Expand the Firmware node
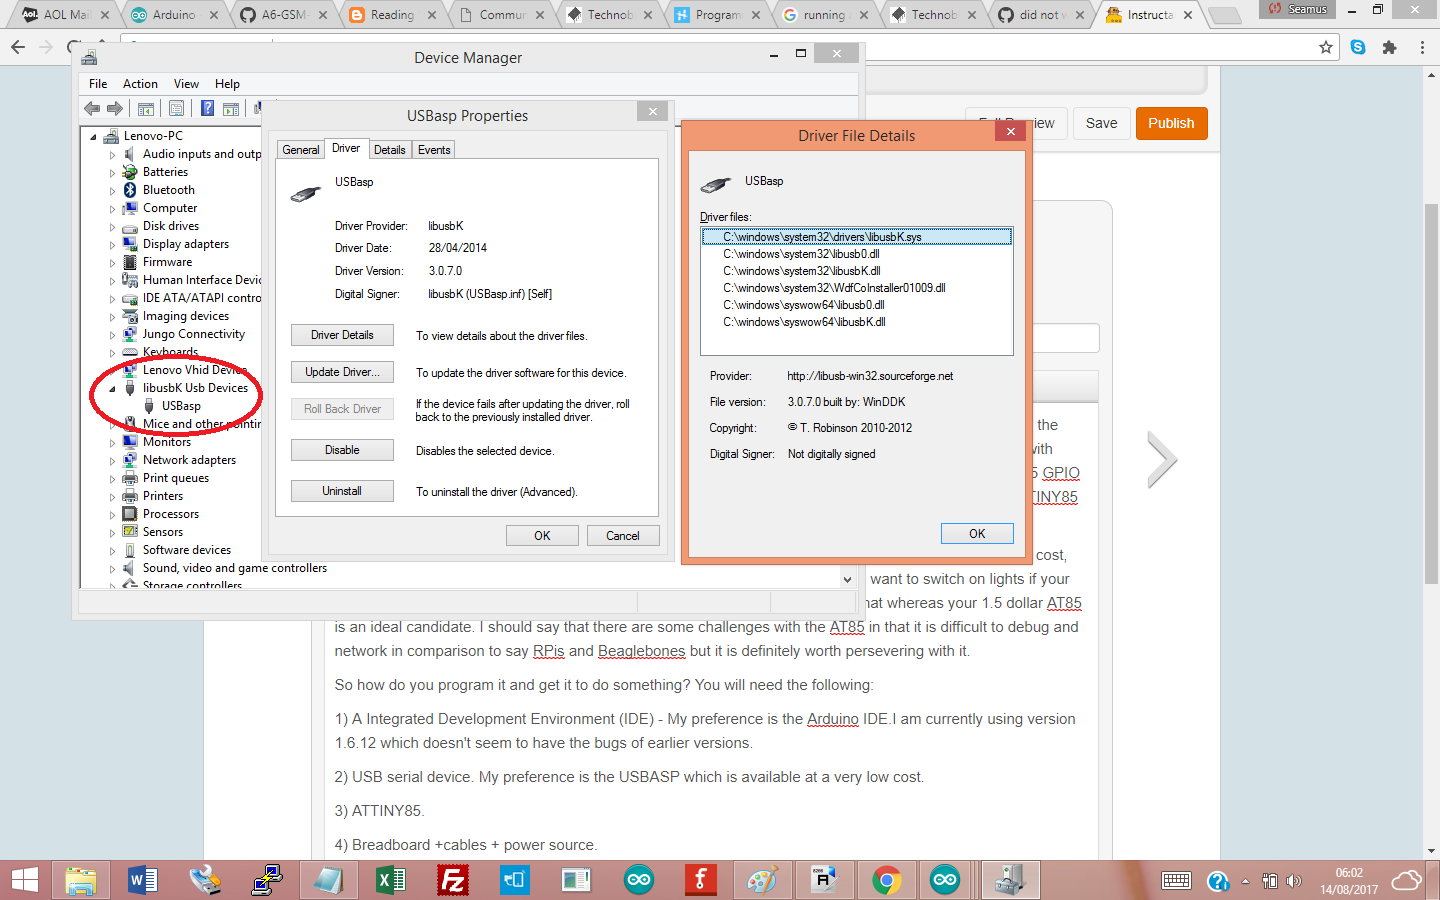1440x900 pixels. coord(112,263)
